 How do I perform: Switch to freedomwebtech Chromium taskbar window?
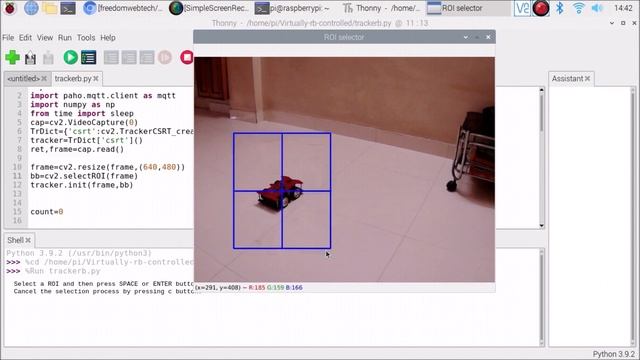tap(122, 8)
